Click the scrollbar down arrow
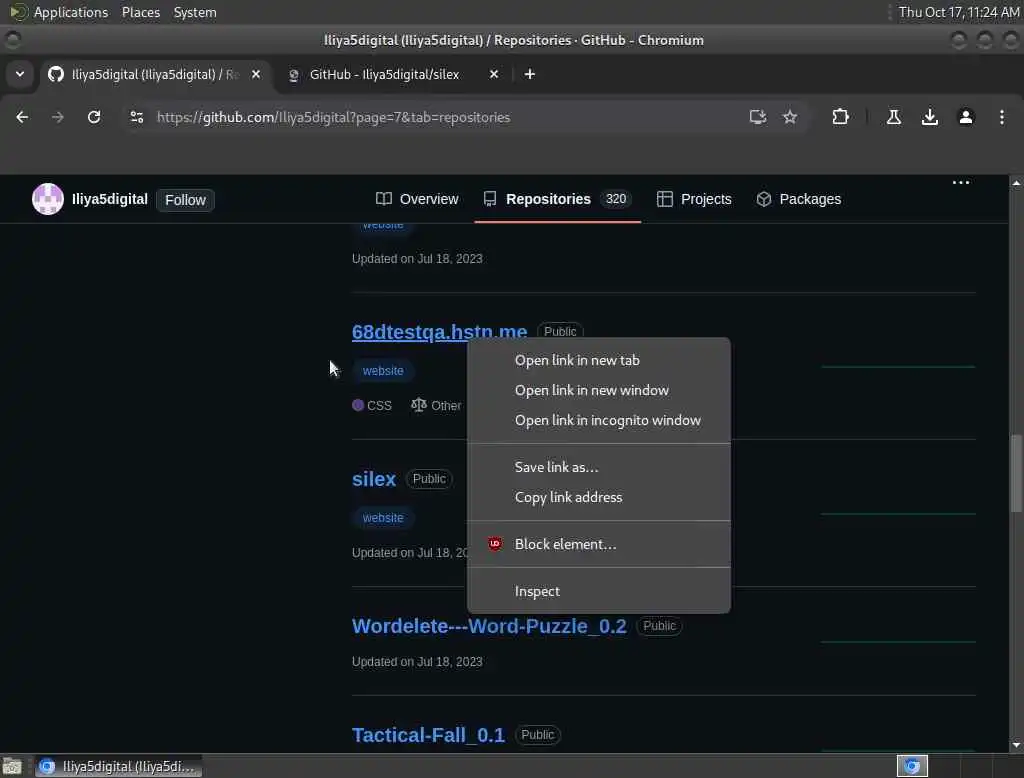Screen dimensions: 1024x778 click(1016, 745)
